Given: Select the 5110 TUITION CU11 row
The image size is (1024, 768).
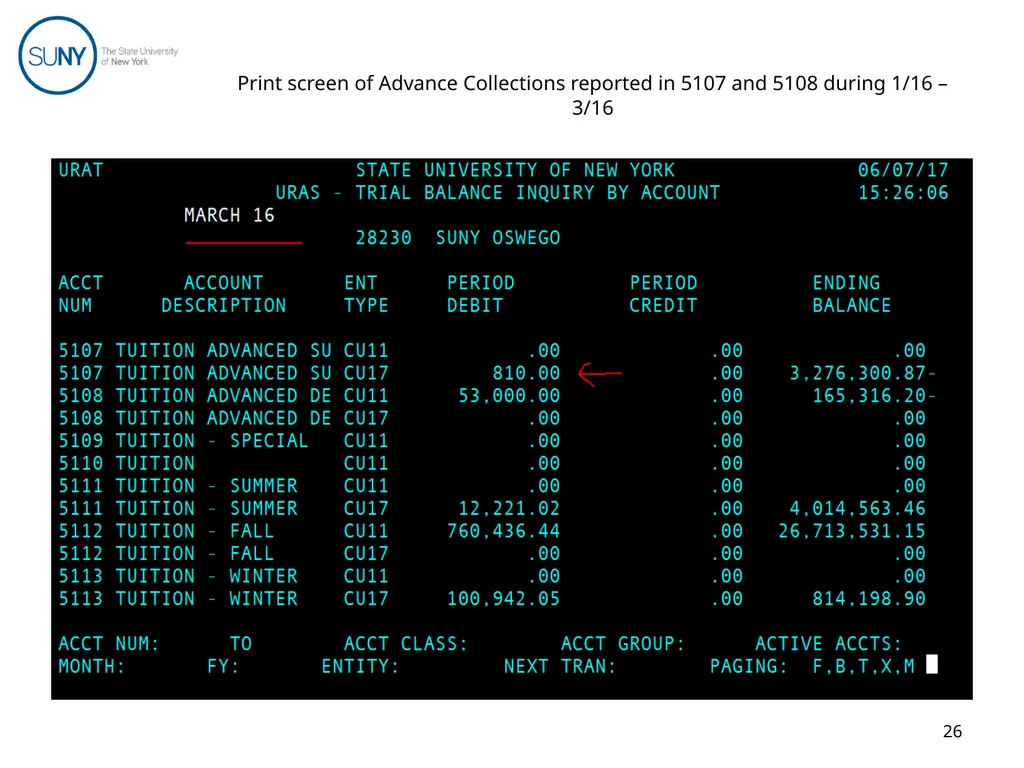Looking at the screenshot, I should (492, 464).
